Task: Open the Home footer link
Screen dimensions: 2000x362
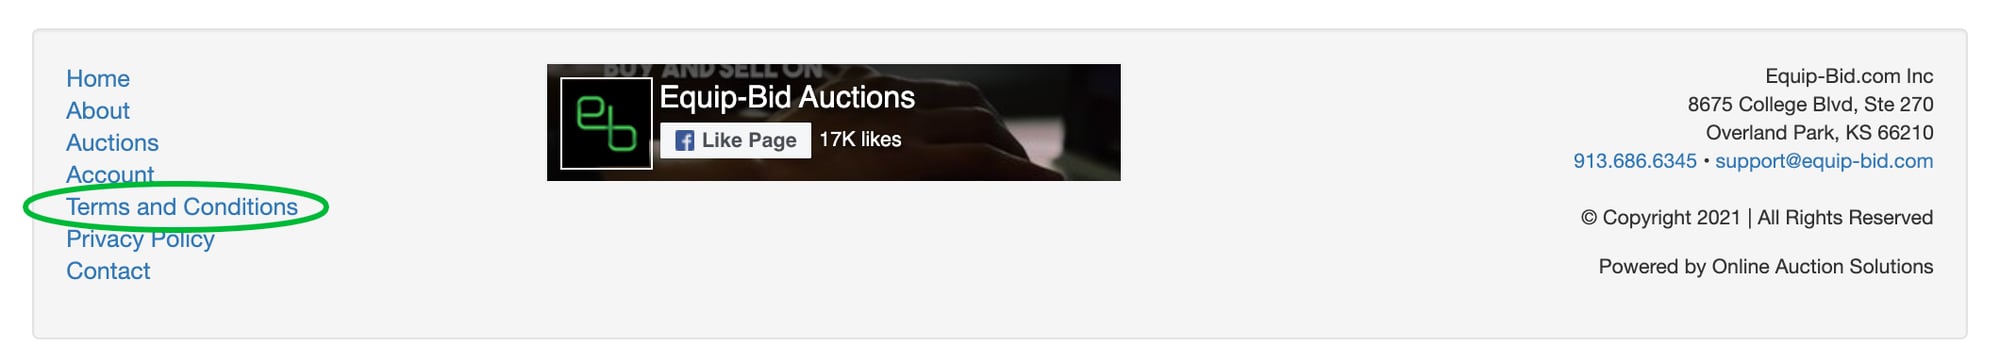Action: pyautogui.click(x=98, y=79)
